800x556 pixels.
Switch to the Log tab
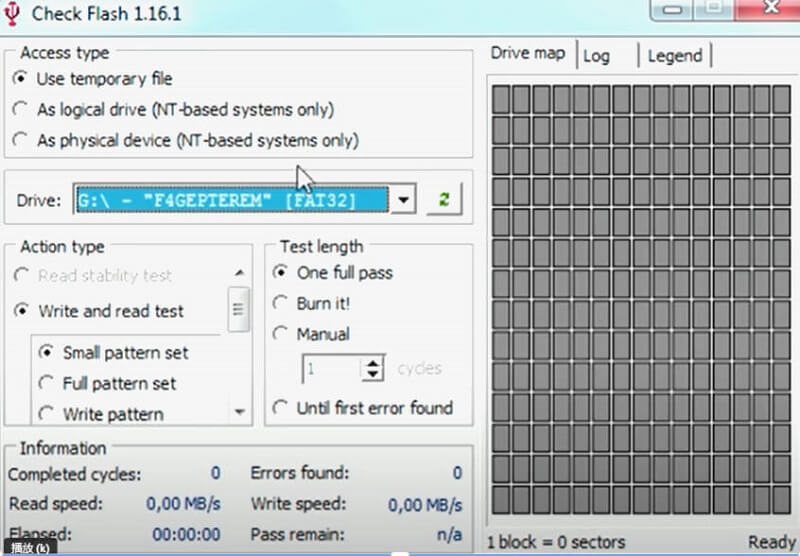click(597, 56)
